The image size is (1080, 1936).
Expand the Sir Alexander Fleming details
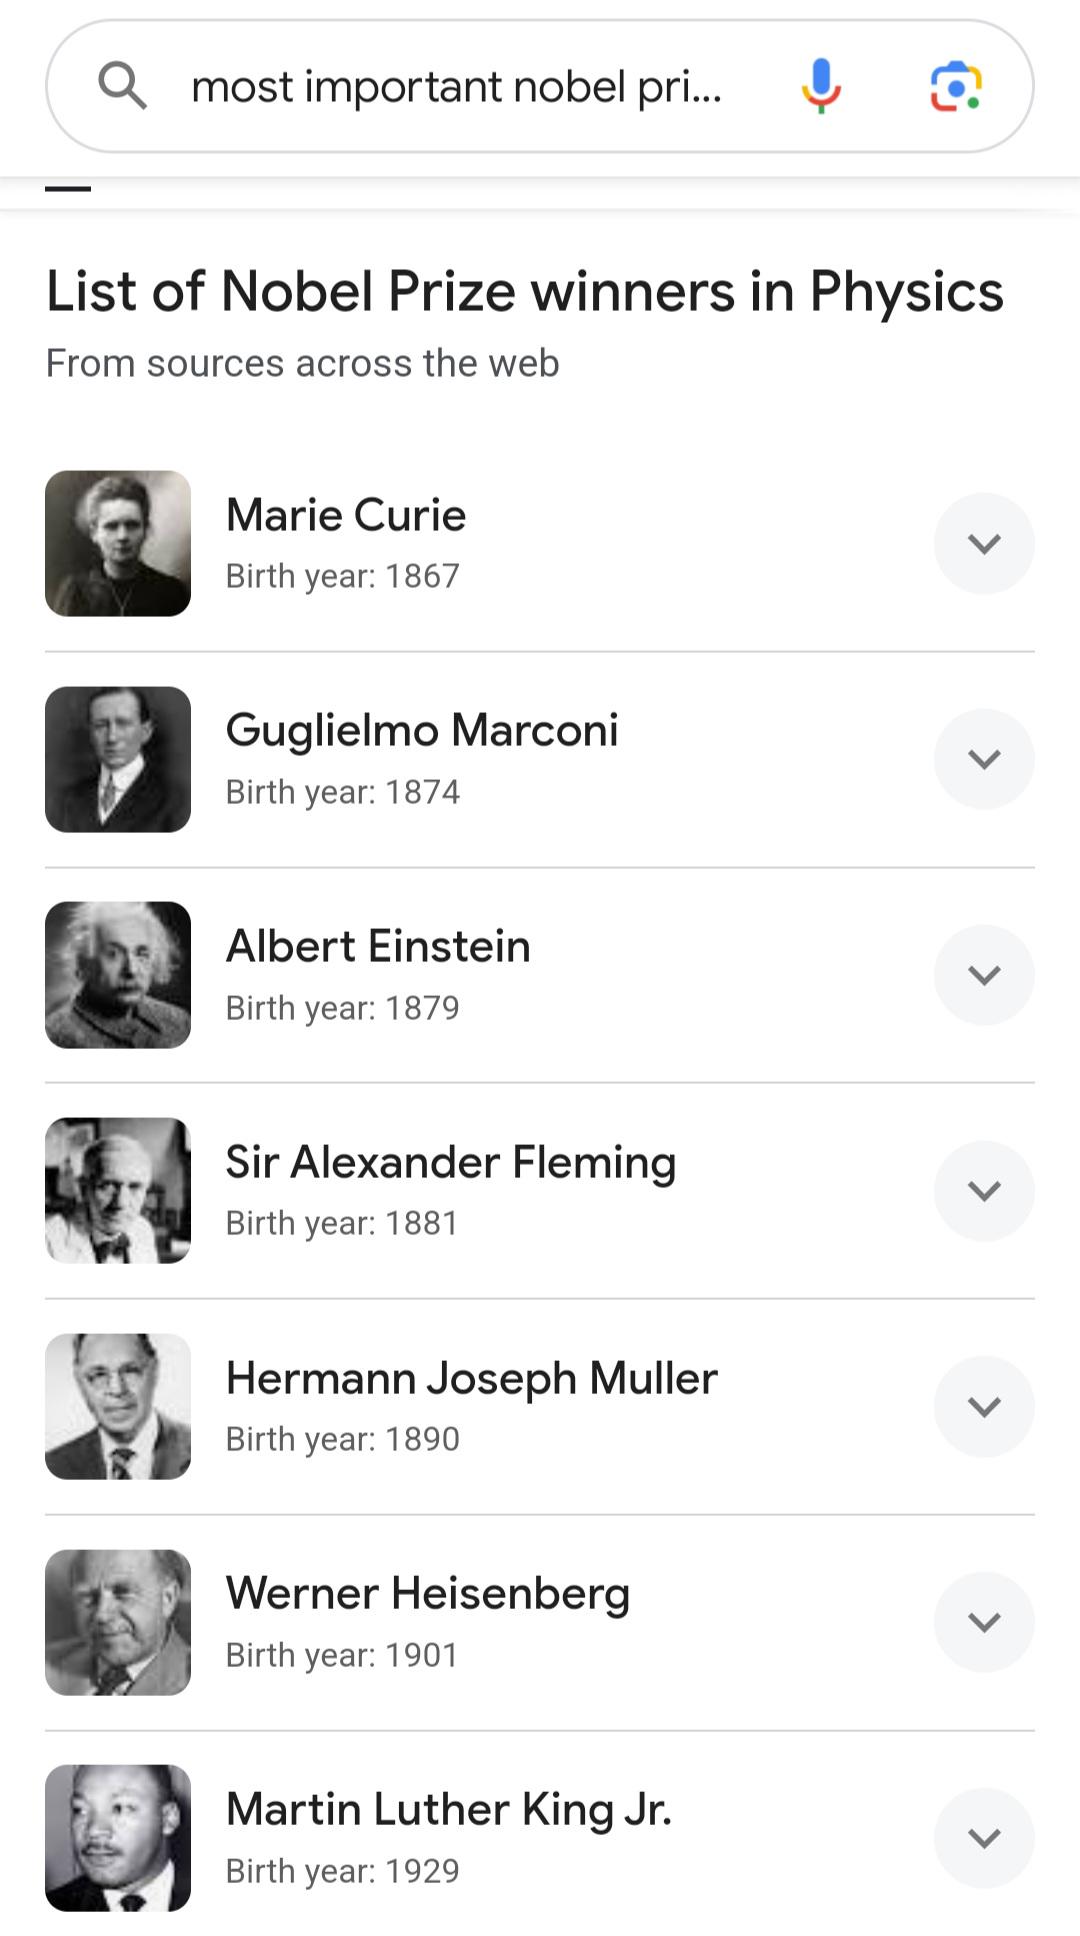[984, 1191]
